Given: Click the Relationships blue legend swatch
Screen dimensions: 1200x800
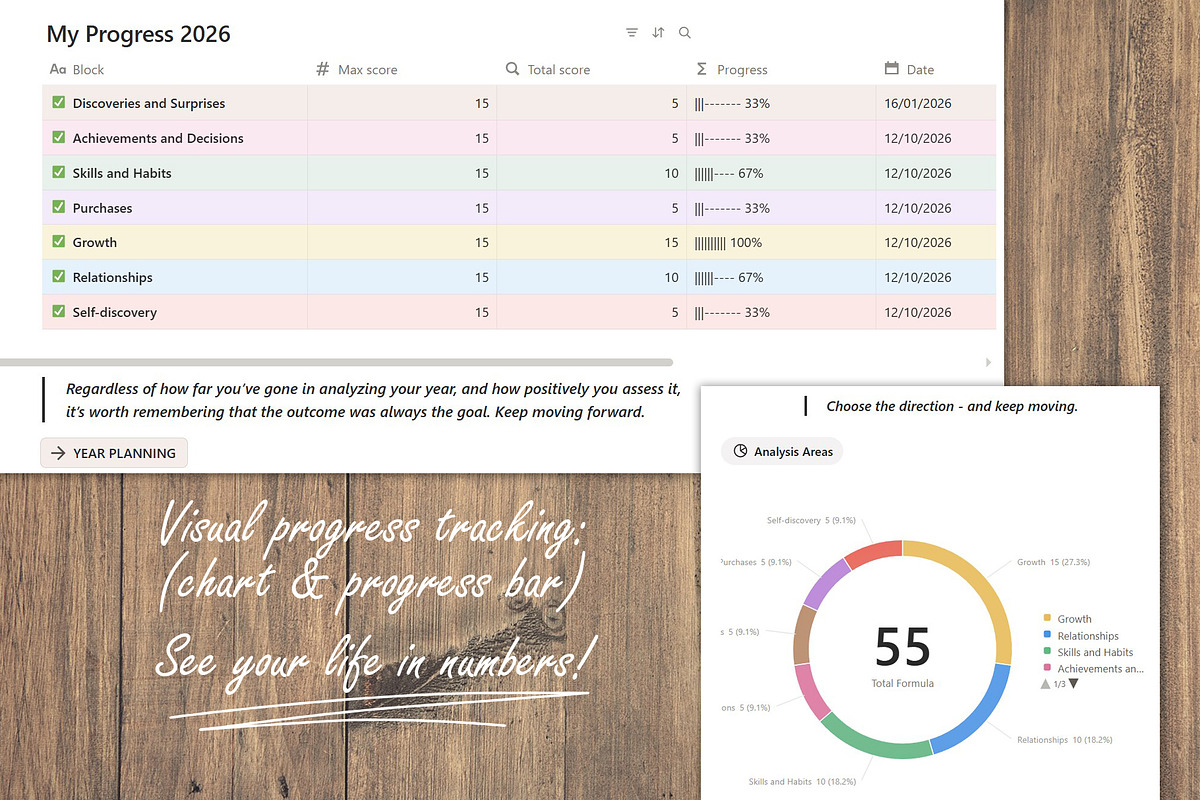Looking at the screenshot, I should [1047, 635].
